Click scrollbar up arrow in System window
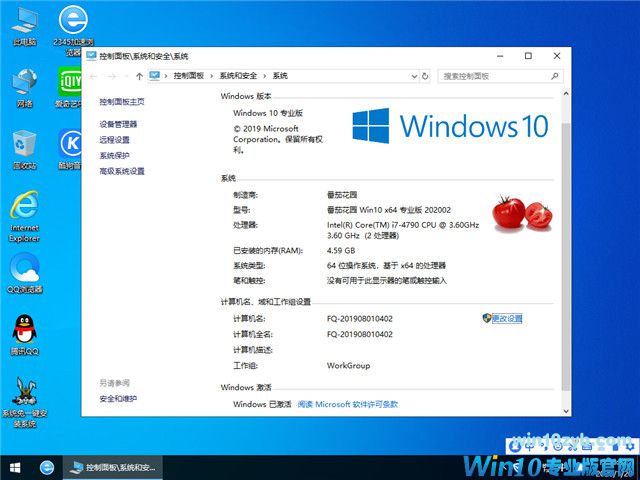640x480 pixels. coord(566,93)
